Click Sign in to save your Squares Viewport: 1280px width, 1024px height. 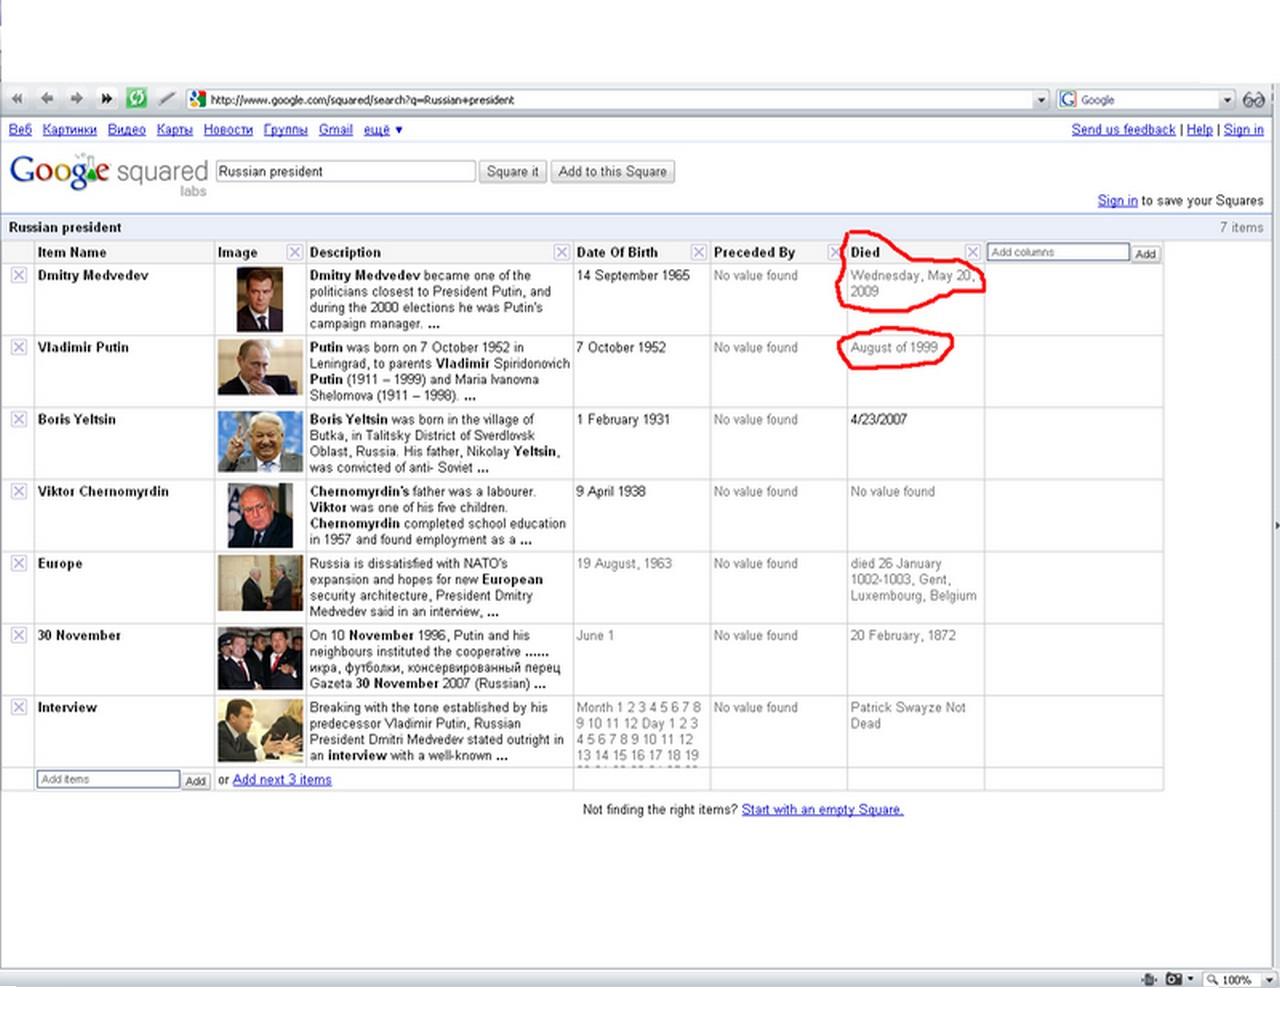[1117, 201]
